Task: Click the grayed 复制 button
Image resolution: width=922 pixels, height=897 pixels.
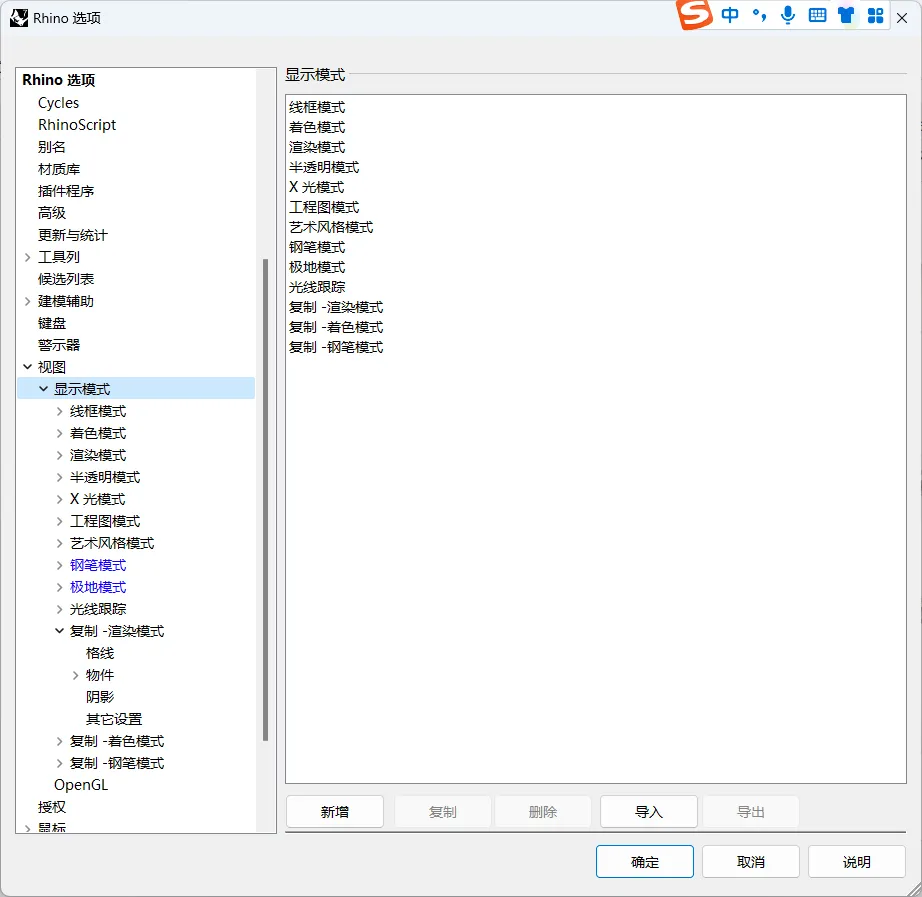Action: tap(442, 812)
